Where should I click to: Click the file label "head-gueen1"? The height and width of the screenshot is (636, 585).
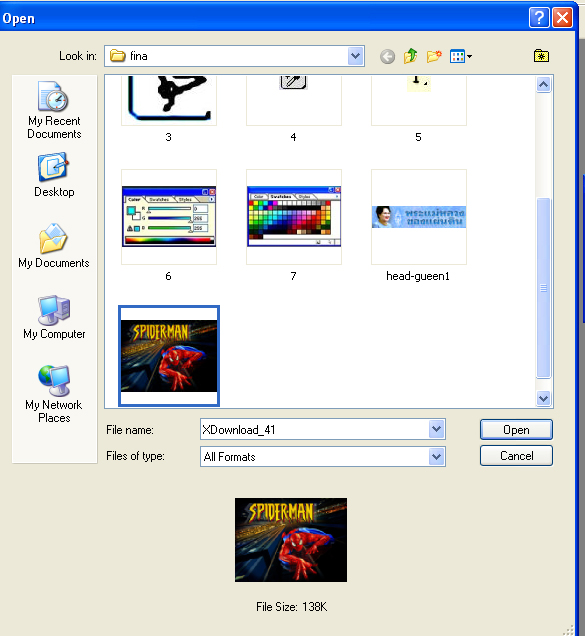(418, 276)
